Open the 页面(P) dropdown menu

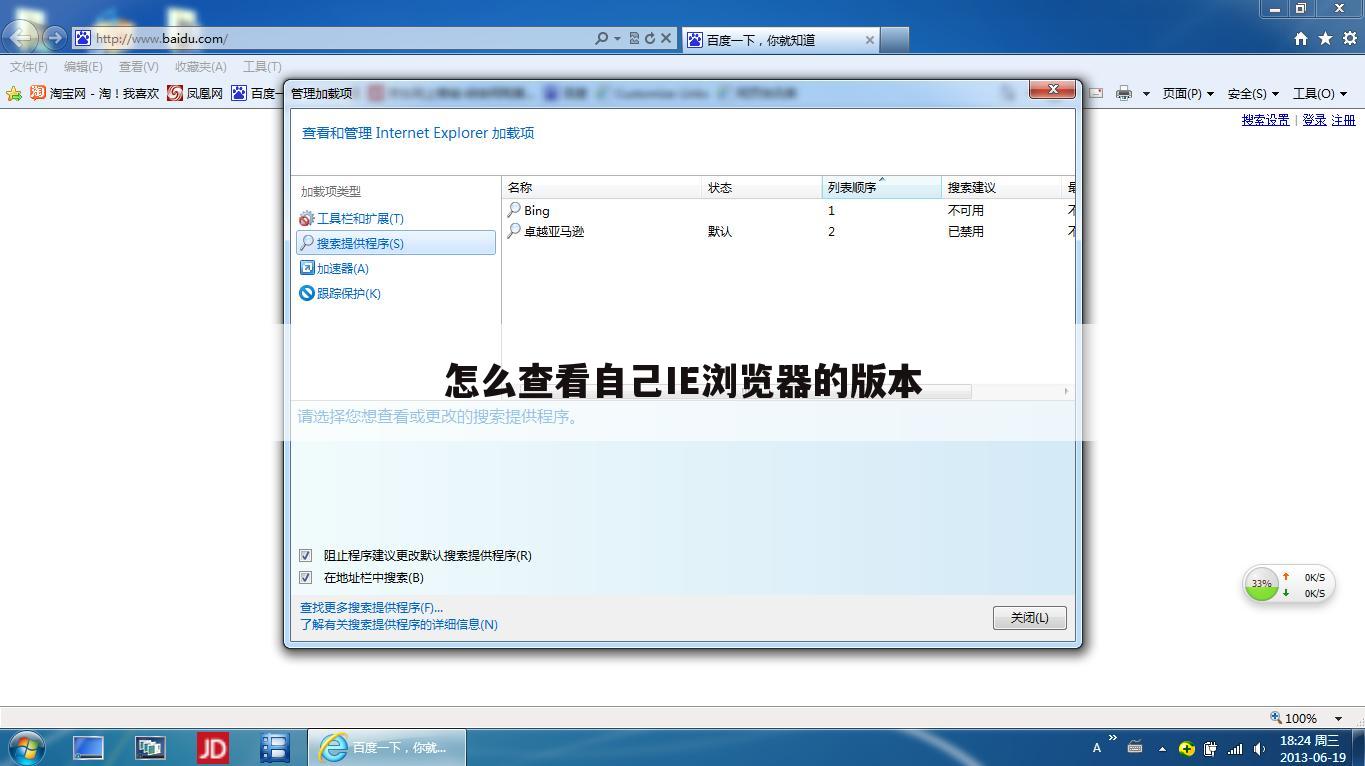coord(1188,93)
